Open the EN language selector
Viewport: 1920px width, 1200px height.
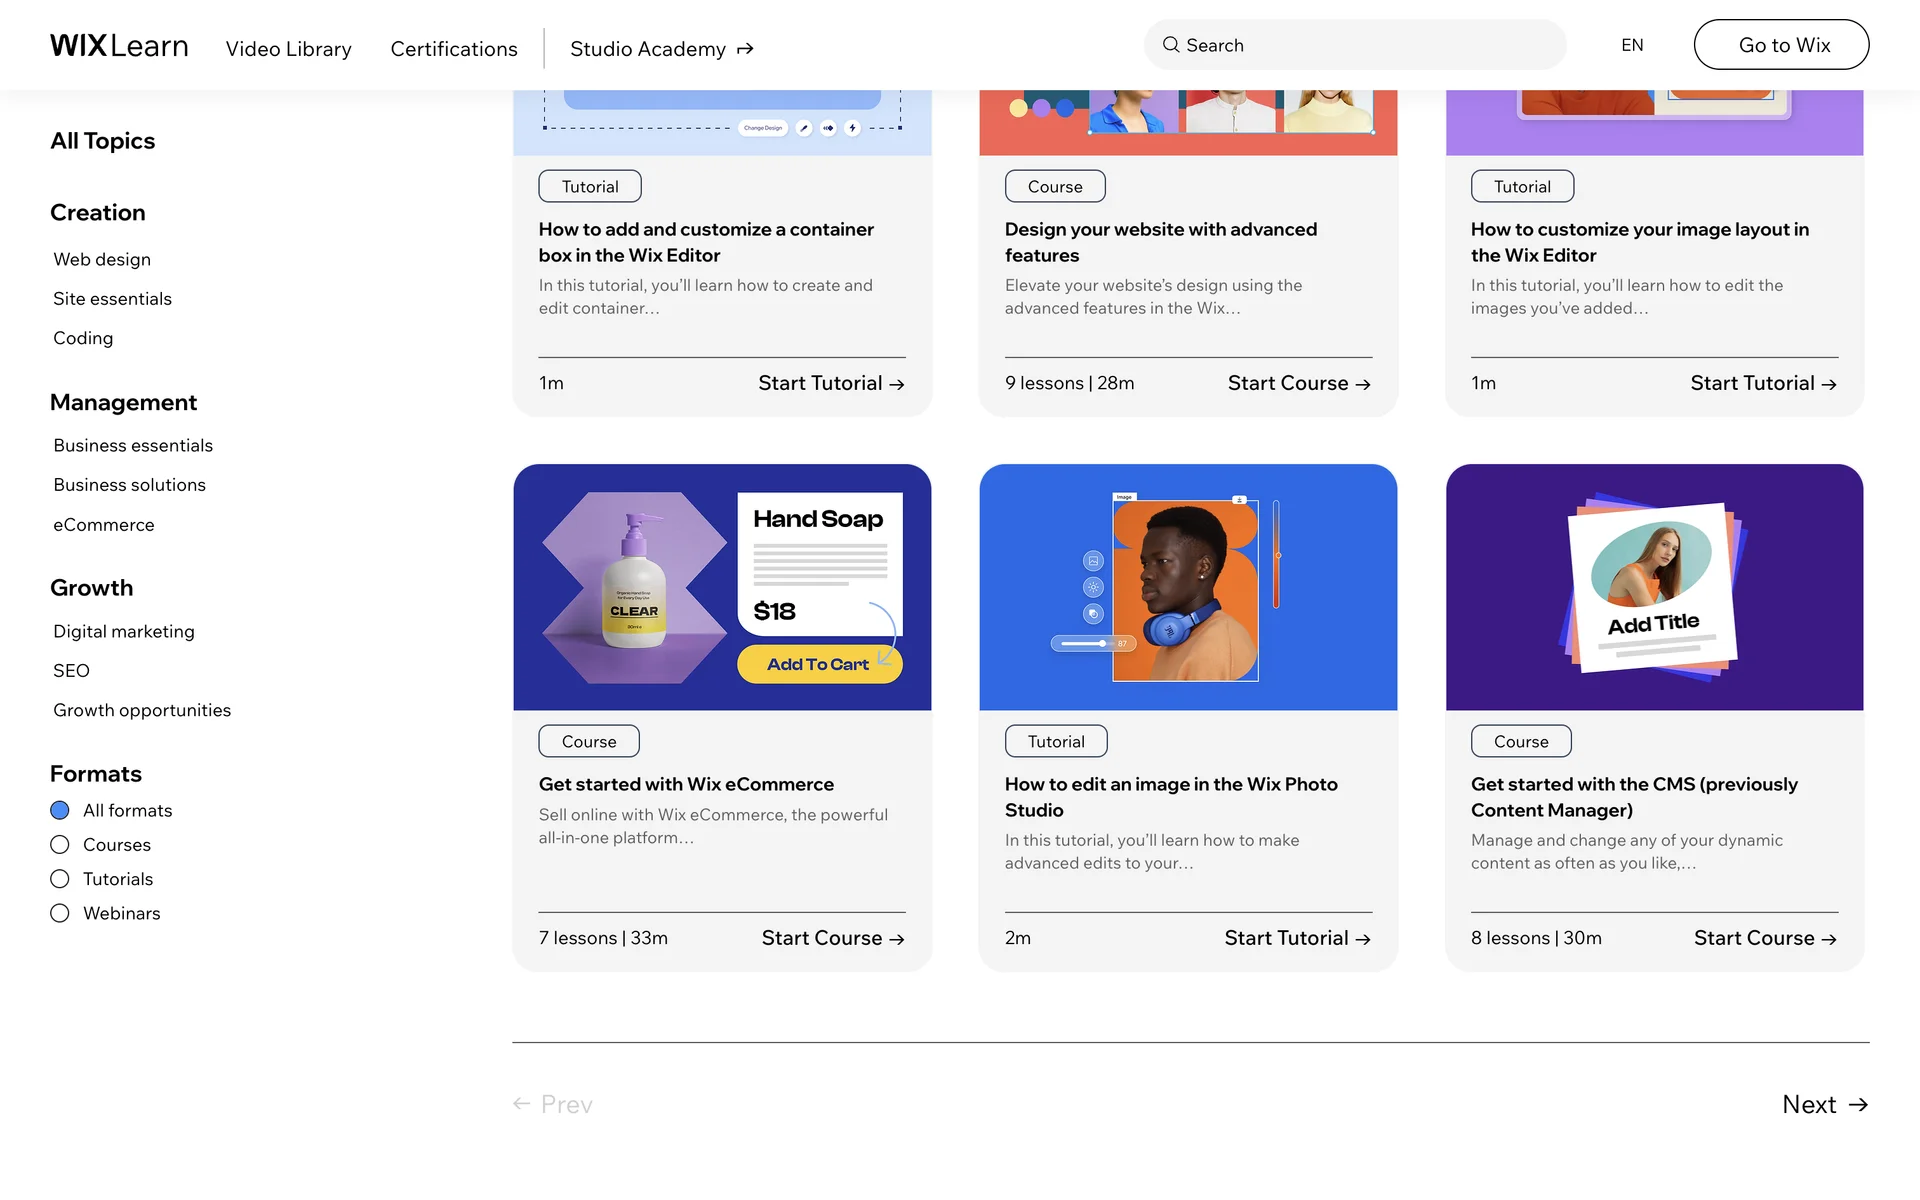point(1632,45)
